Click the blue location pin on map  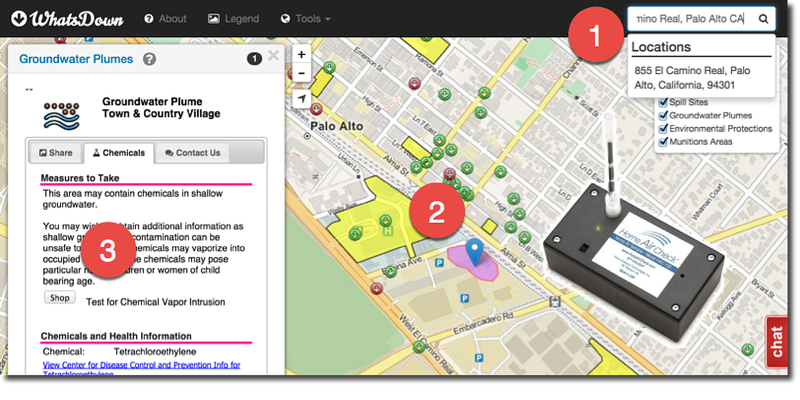pyautogui.click(x=474, y=252)
